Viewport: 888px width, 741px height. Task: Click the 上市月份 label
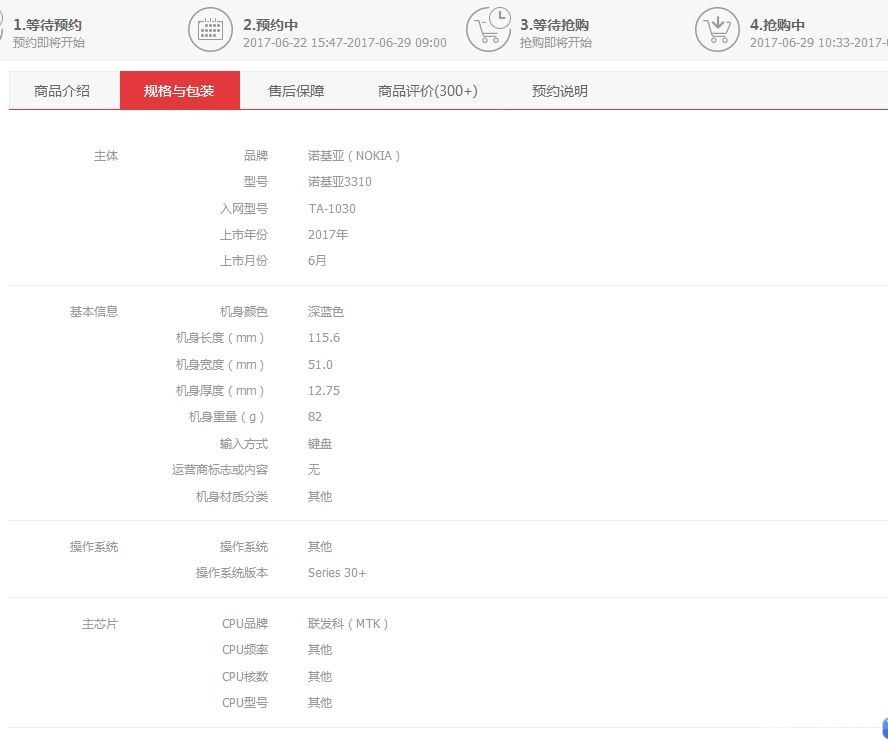tap(244, 261)
